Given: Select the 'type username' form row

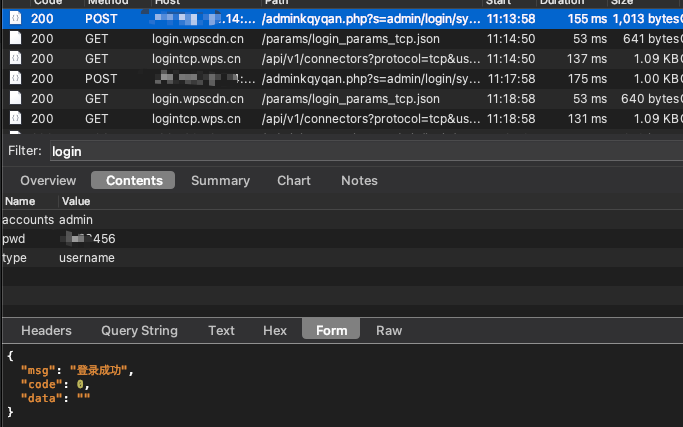Looking at the screenshot, I should click(x=342, y=258).
